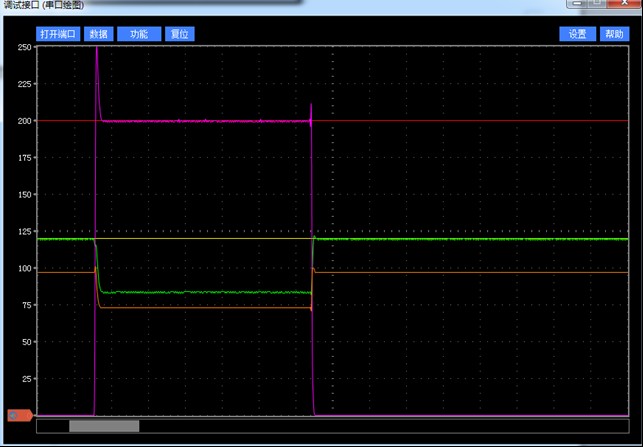This screenshot has height=447, width=643.
Task: Maximize the serial plot window
Action: 597,3
